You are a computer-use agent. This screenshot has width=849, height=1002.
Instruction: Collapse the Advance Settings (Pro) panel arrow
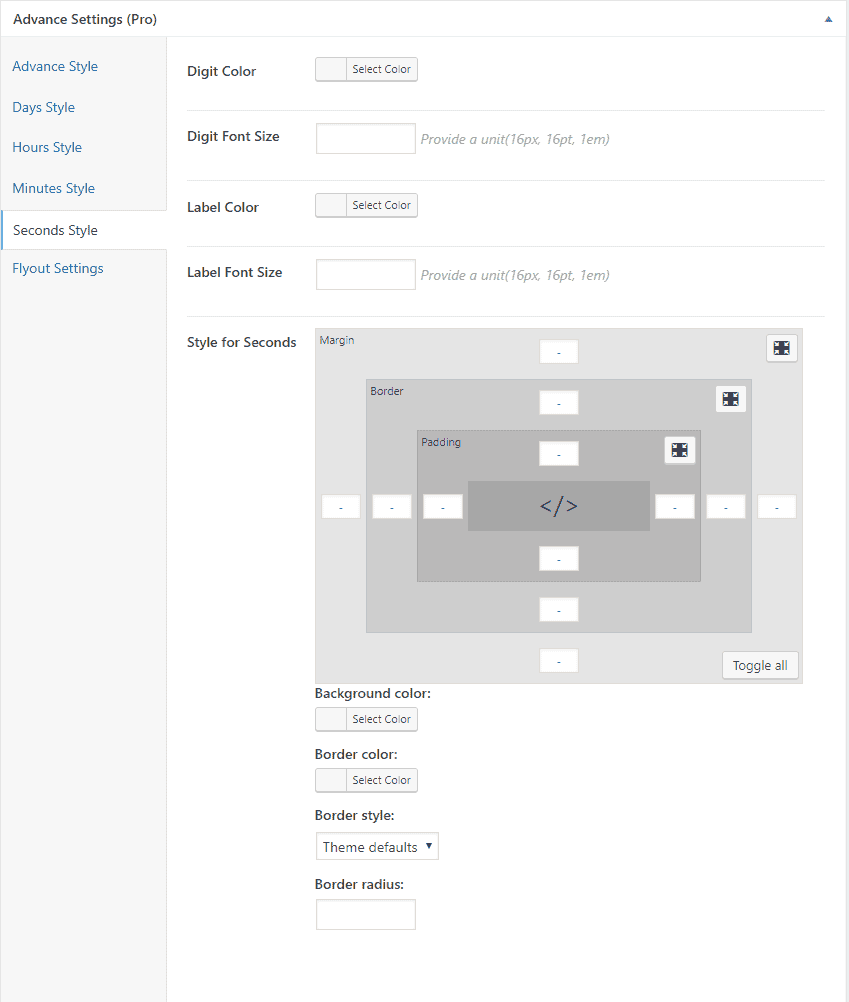(x=828, y=19)
